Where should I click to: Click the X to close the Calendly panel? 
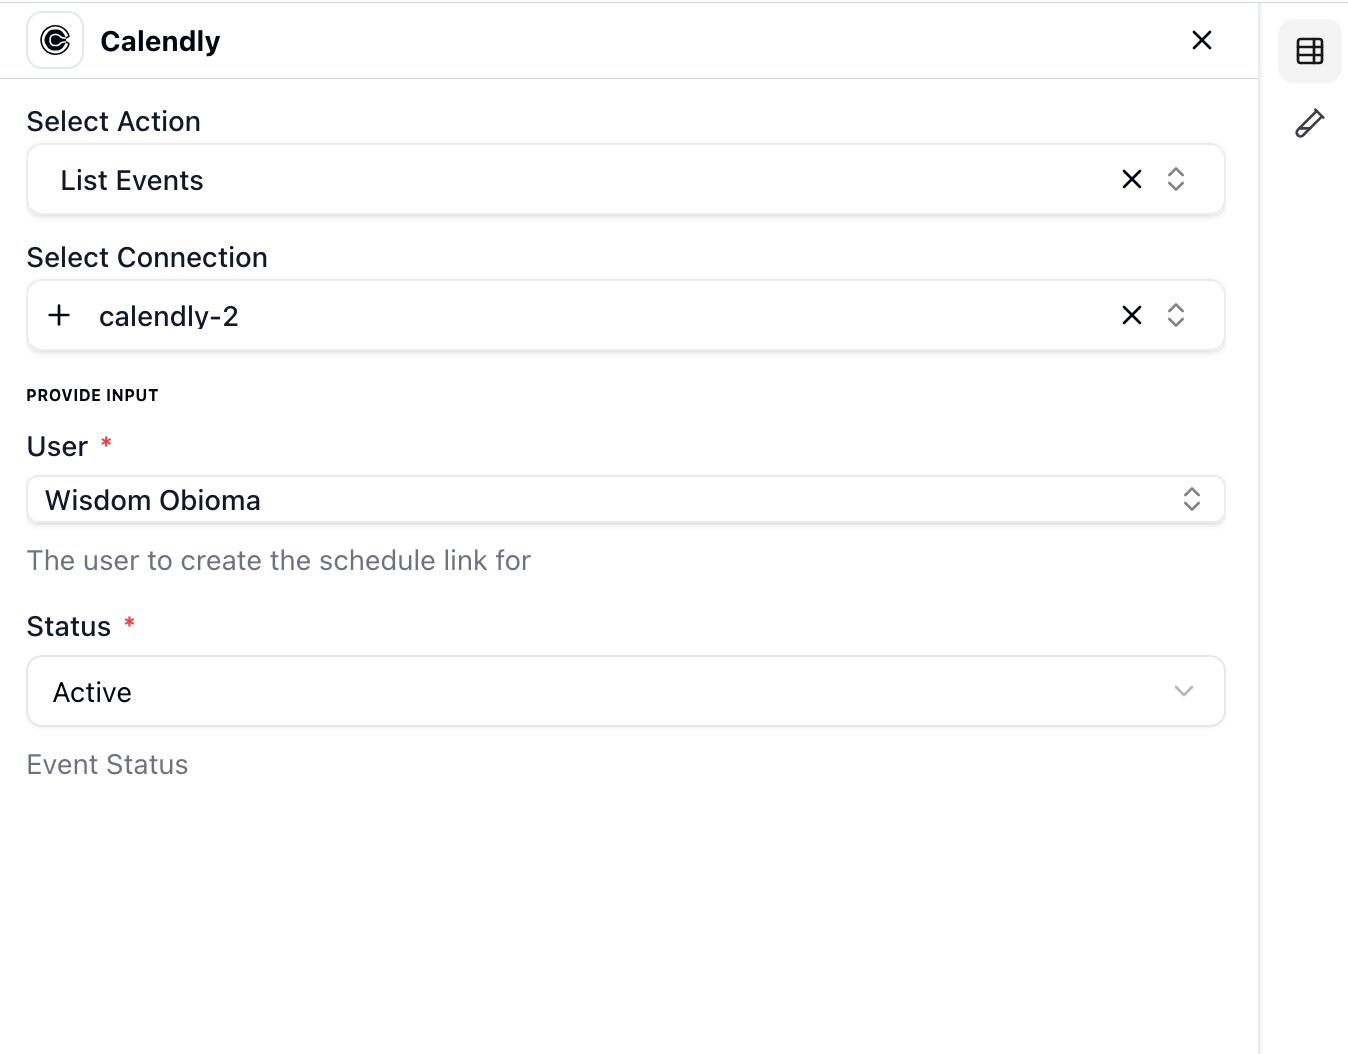pyautogui.click(x=1201, y=40)
